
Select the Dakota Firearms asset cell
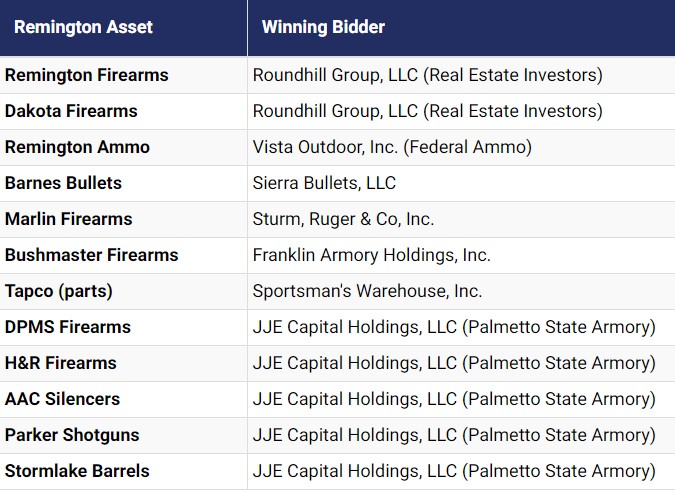[71, 111]
